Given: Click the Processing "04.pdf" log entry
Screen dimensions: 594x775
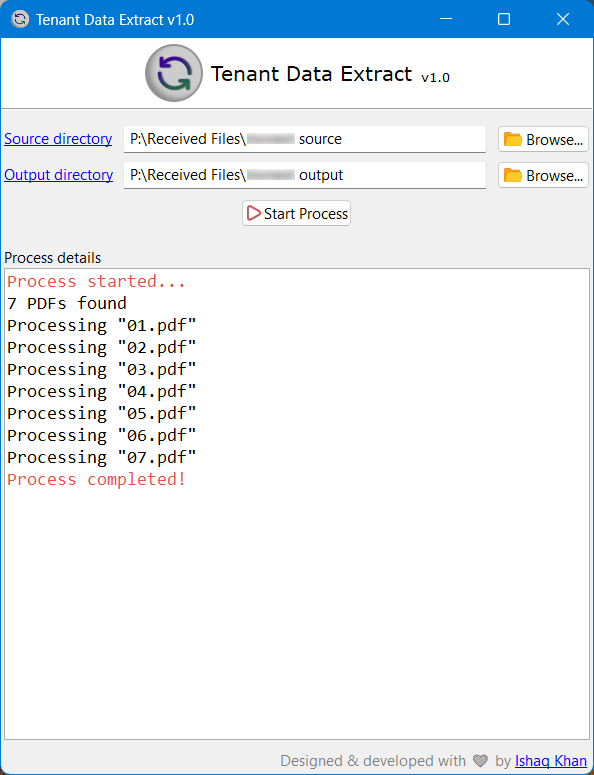Looking at the screenshot, I should point(102,391).
